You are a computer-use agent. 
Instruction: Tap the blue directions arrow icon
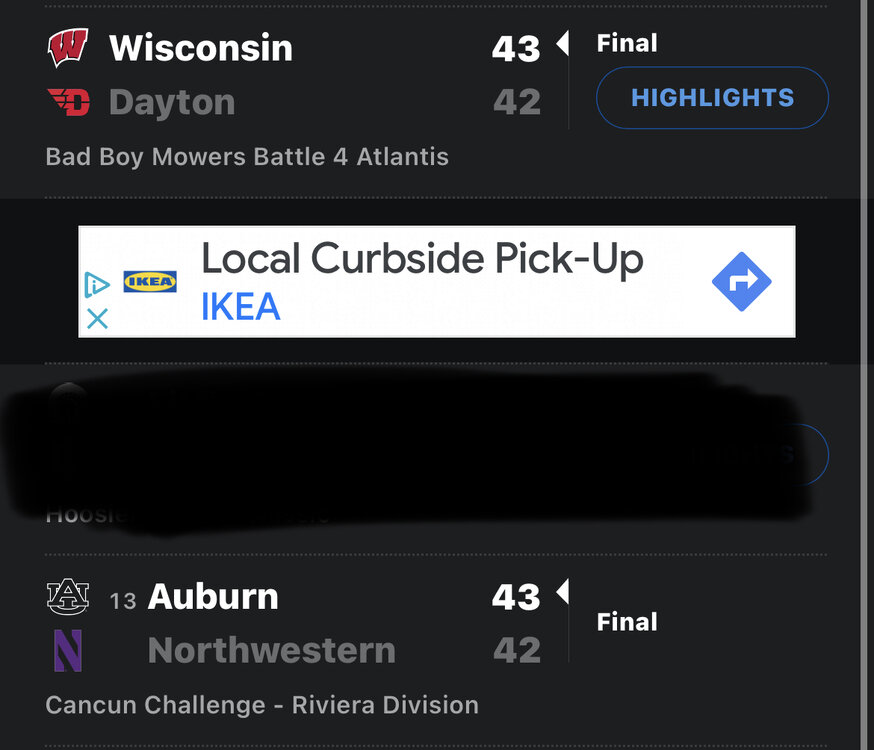tap(741, 282)
